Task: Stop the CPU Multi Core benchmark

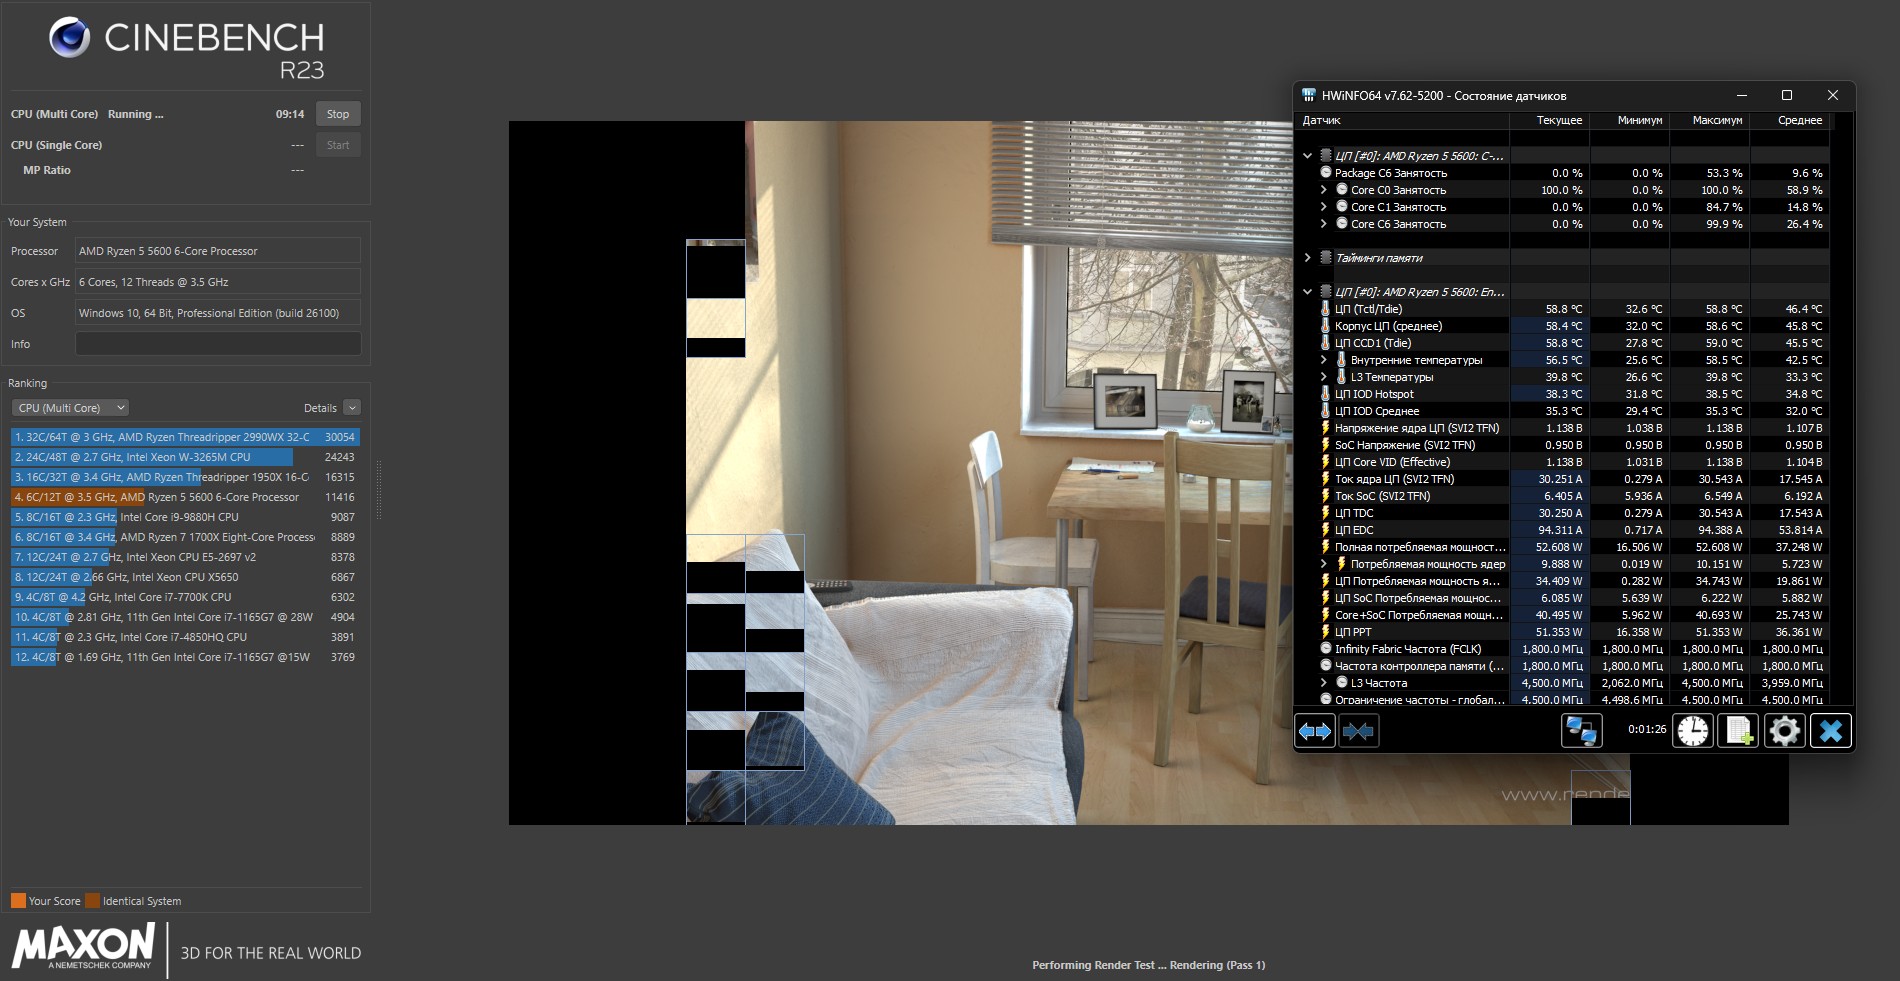Action: [338, 114]
